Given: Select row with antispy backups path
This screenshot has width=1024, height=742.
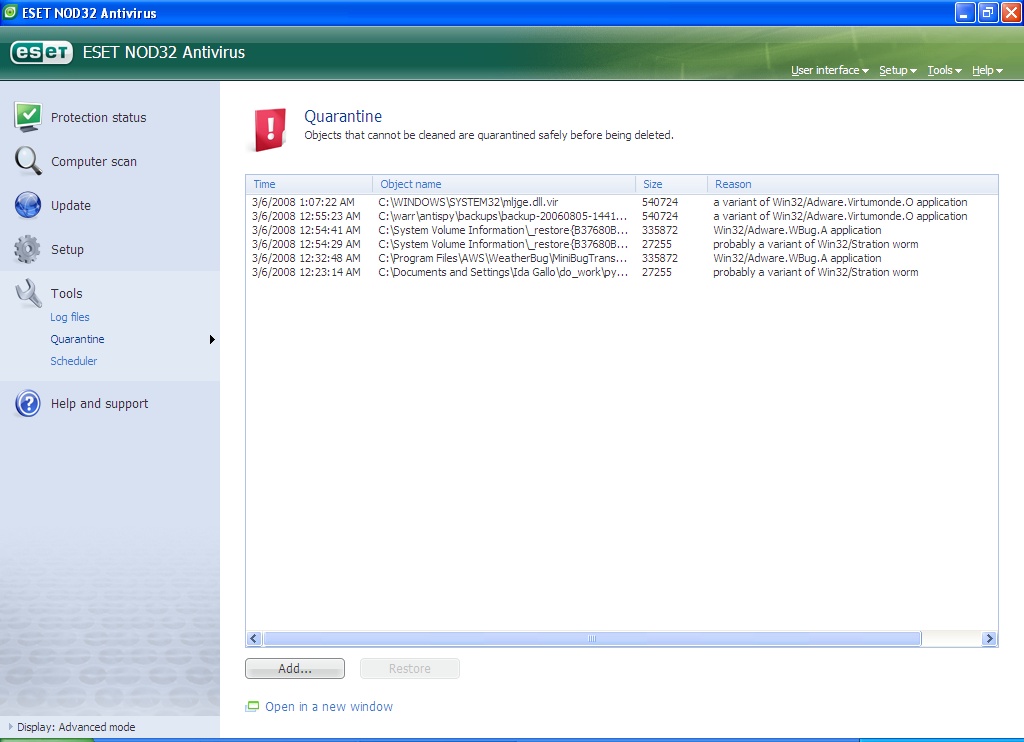Looking at the screenshot, I should (622, 216).
